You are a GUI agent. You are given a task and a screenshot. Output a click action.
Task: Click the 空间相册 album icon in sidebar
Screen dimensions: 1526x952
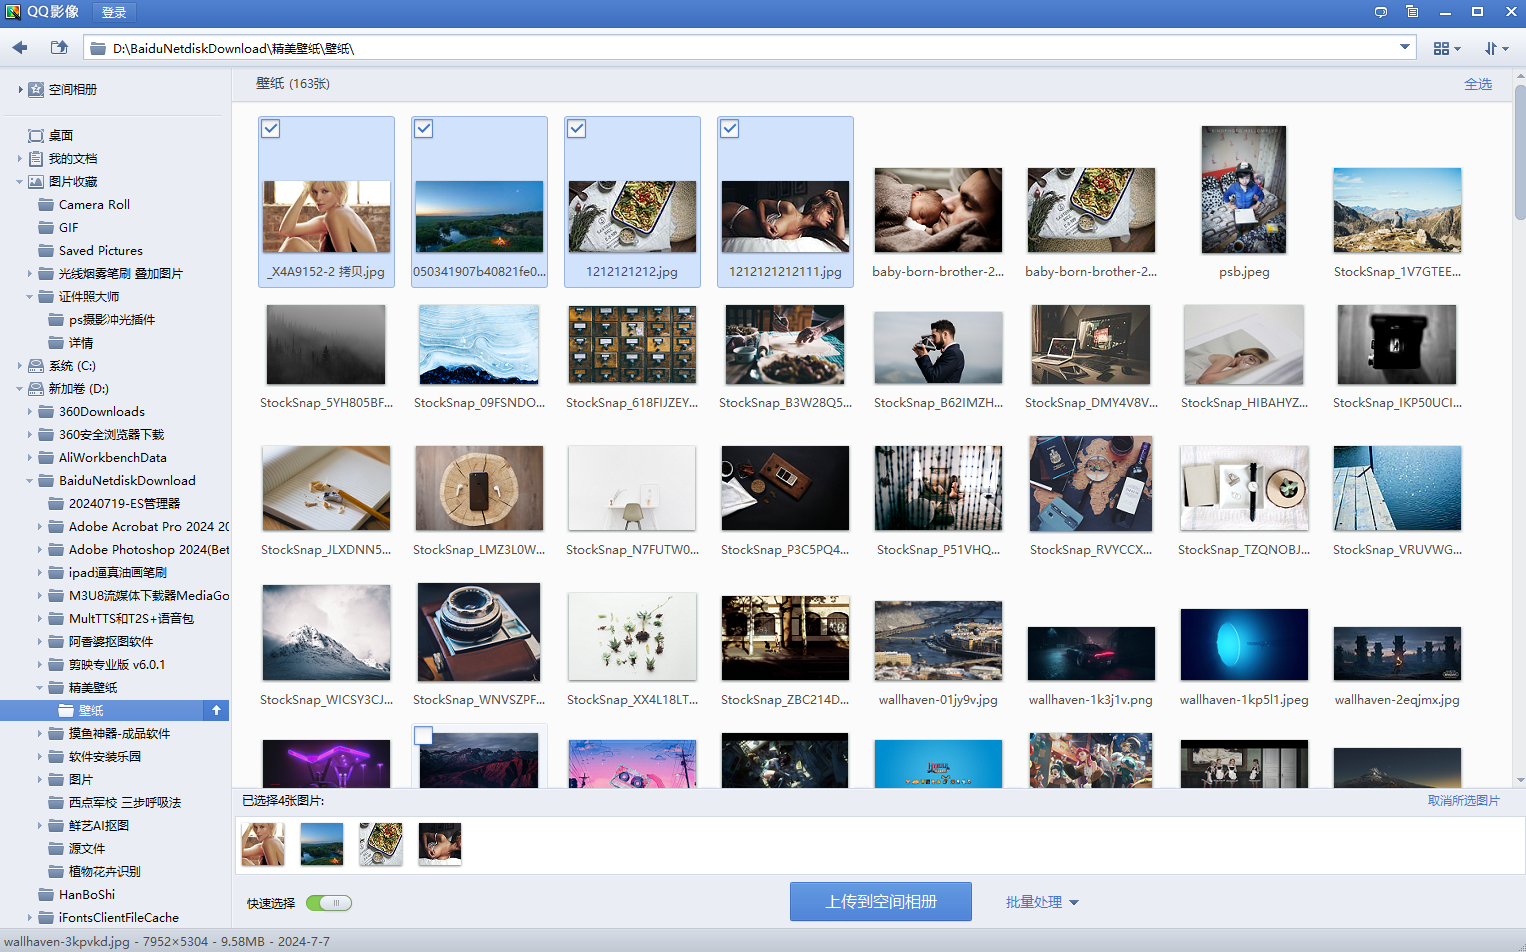pos(36,89)
